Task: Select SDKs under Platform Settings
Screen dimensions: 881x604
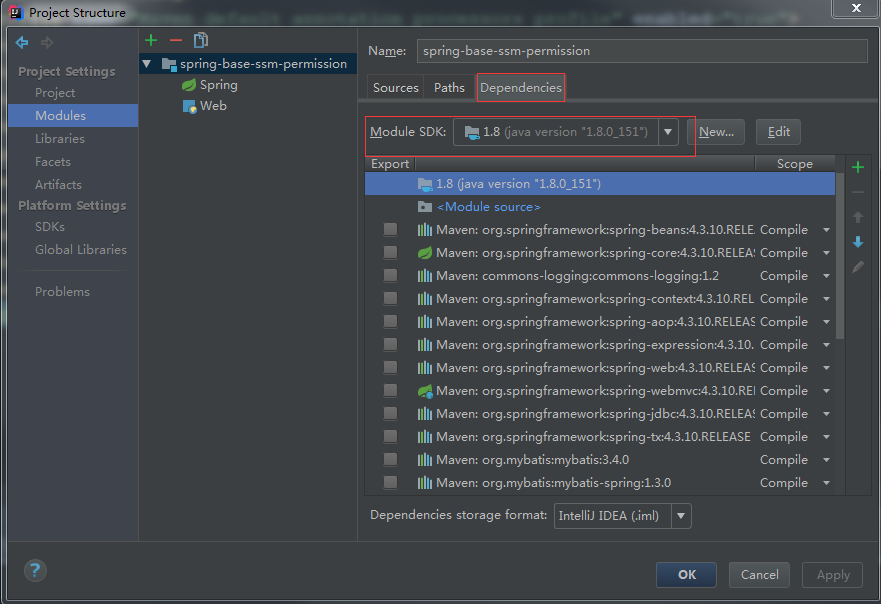Action: [49, 227]
